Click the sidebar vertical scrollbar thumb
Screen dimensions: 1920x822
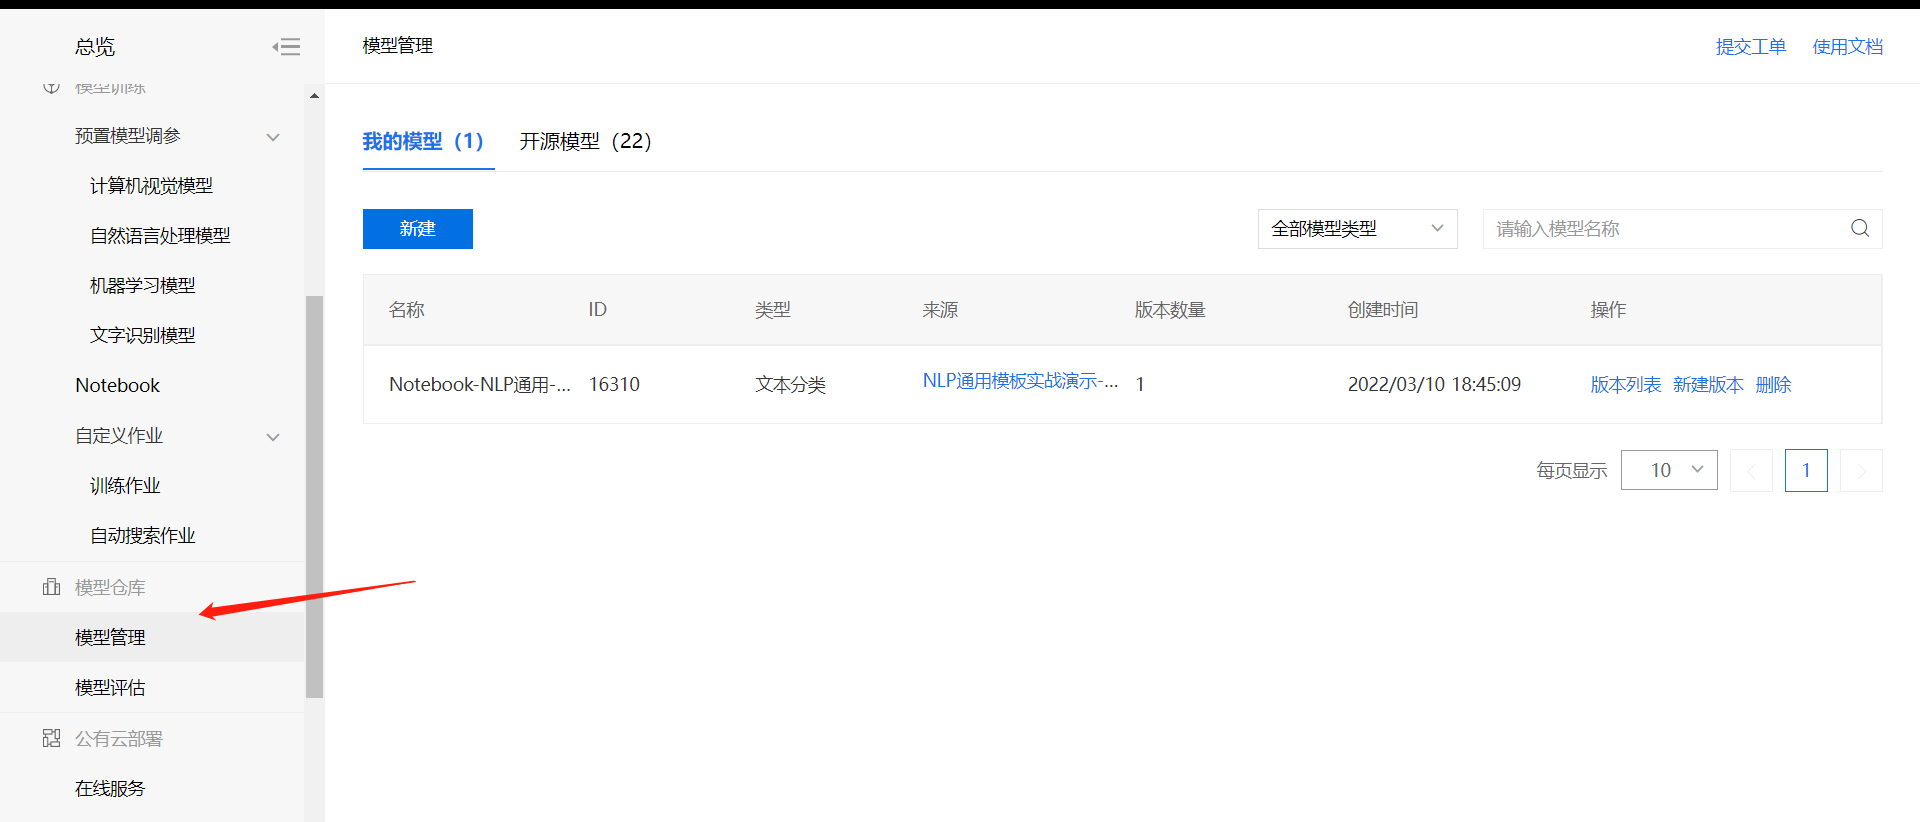(x=314, y=497)
